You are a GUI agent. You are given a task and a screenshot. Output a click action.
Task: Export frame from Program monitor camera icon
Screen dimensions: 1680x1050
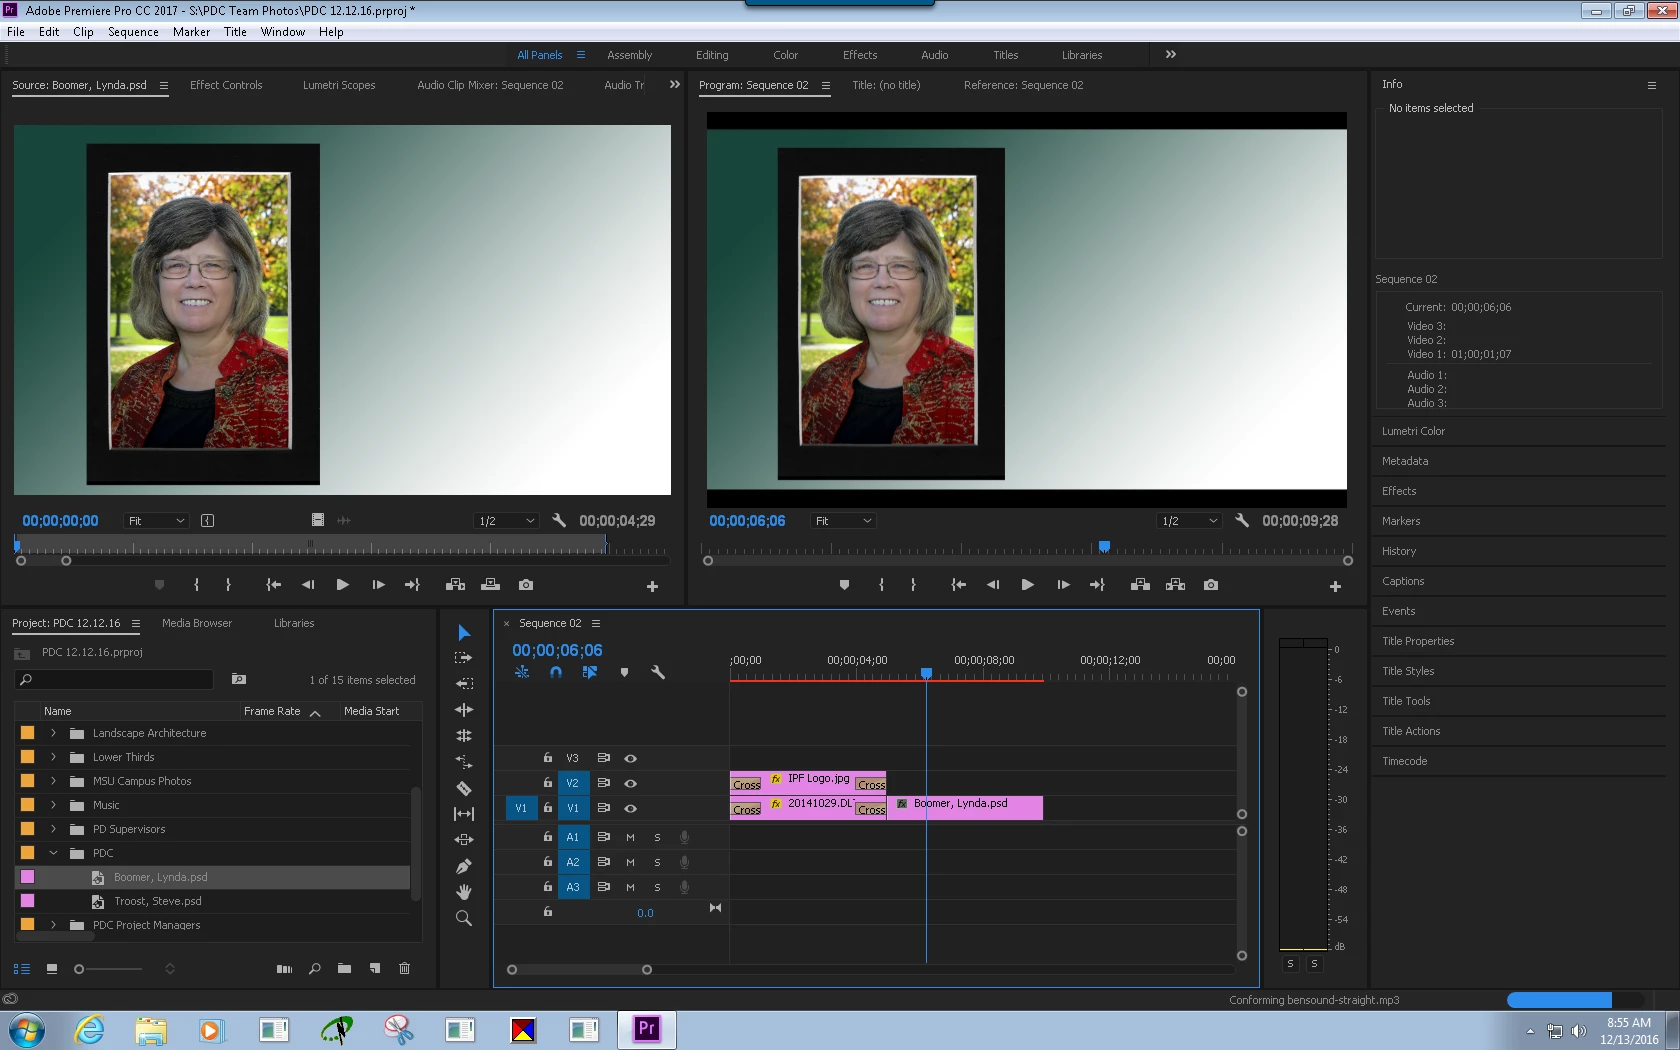tap(1211, 585)
